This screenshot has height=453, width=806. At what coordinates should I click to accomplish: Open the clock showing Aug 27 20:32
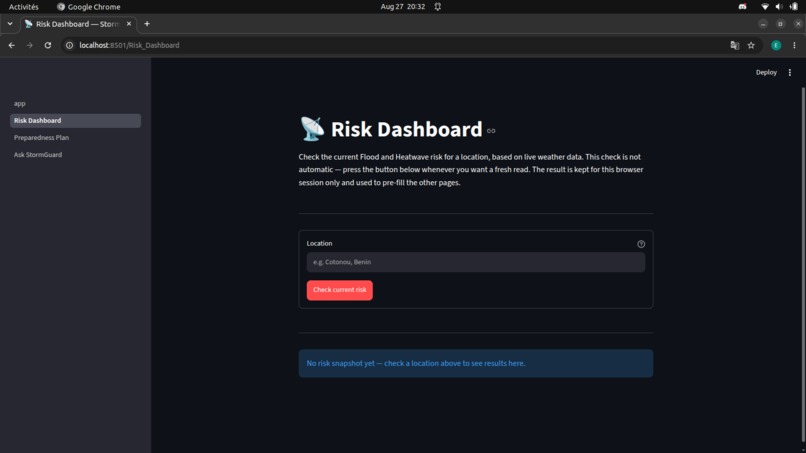402,7
